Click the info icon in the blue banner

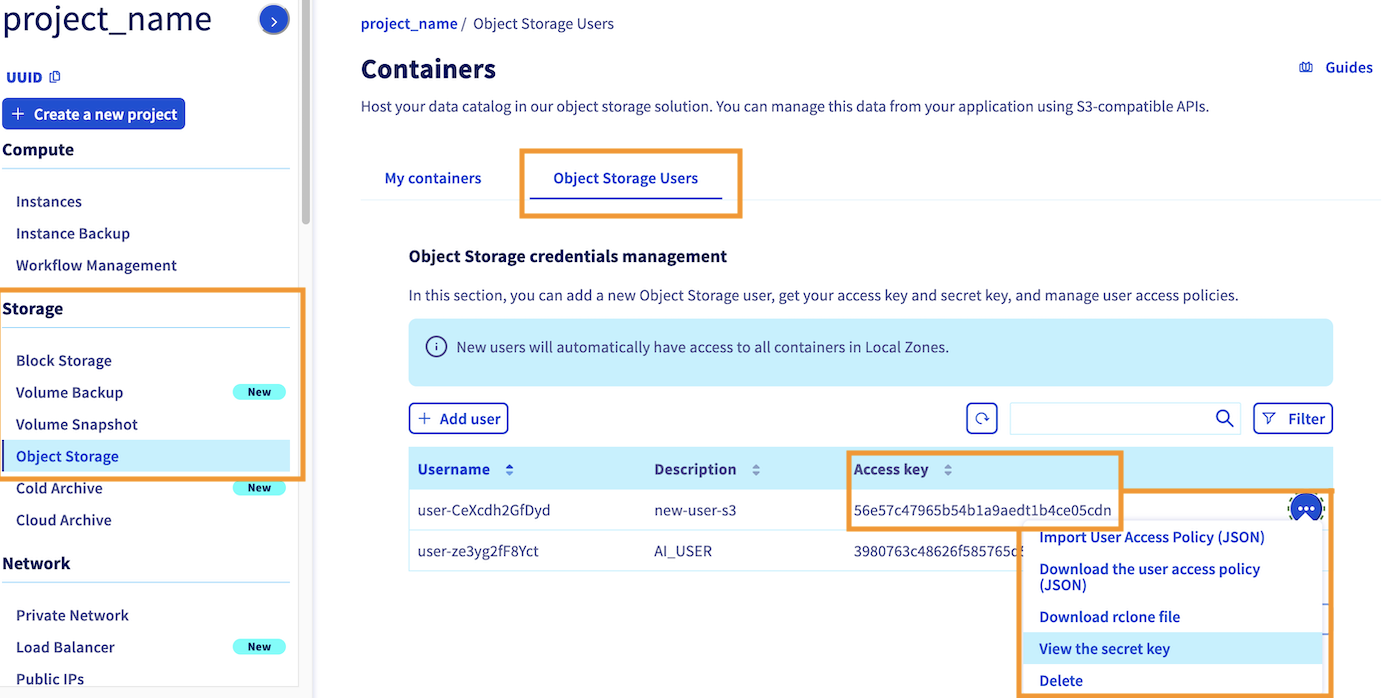(436, 347)
